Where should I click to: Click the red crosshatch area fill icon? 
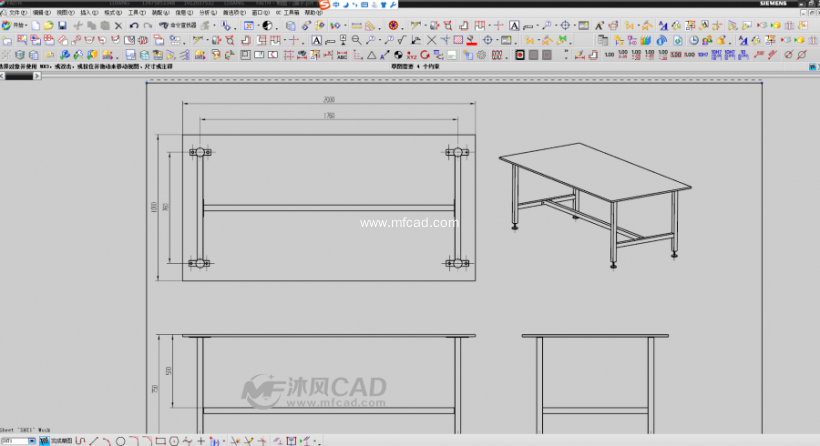[x=459, y=40]
